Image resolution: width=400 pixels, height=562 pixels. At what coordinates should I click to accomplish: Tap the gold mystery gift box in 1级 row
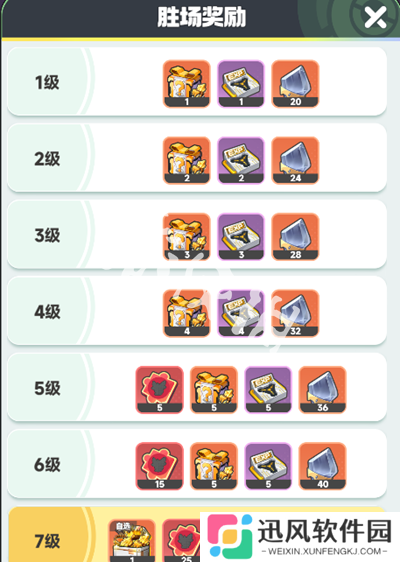pyautogui.click(x=187, y=84)
